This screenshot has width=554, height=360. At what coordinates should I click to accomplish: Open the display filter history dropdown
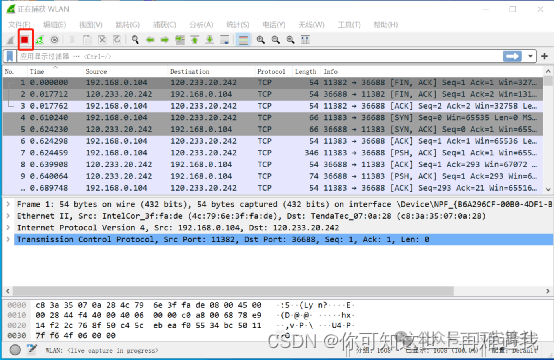[x=530, y=56]
